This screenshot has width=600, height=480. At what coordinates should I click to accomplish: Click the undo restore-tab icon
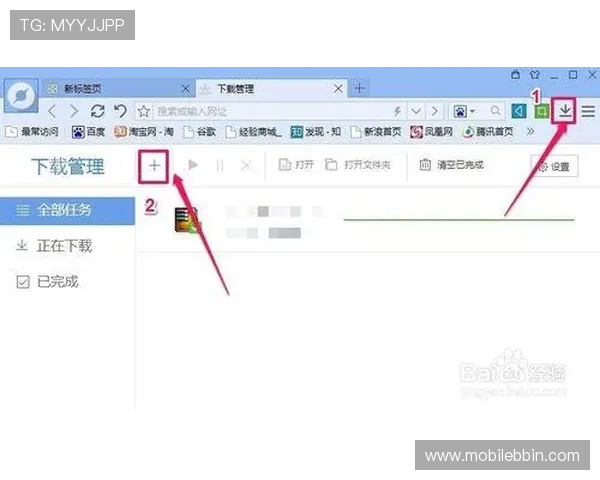point(121,111)
